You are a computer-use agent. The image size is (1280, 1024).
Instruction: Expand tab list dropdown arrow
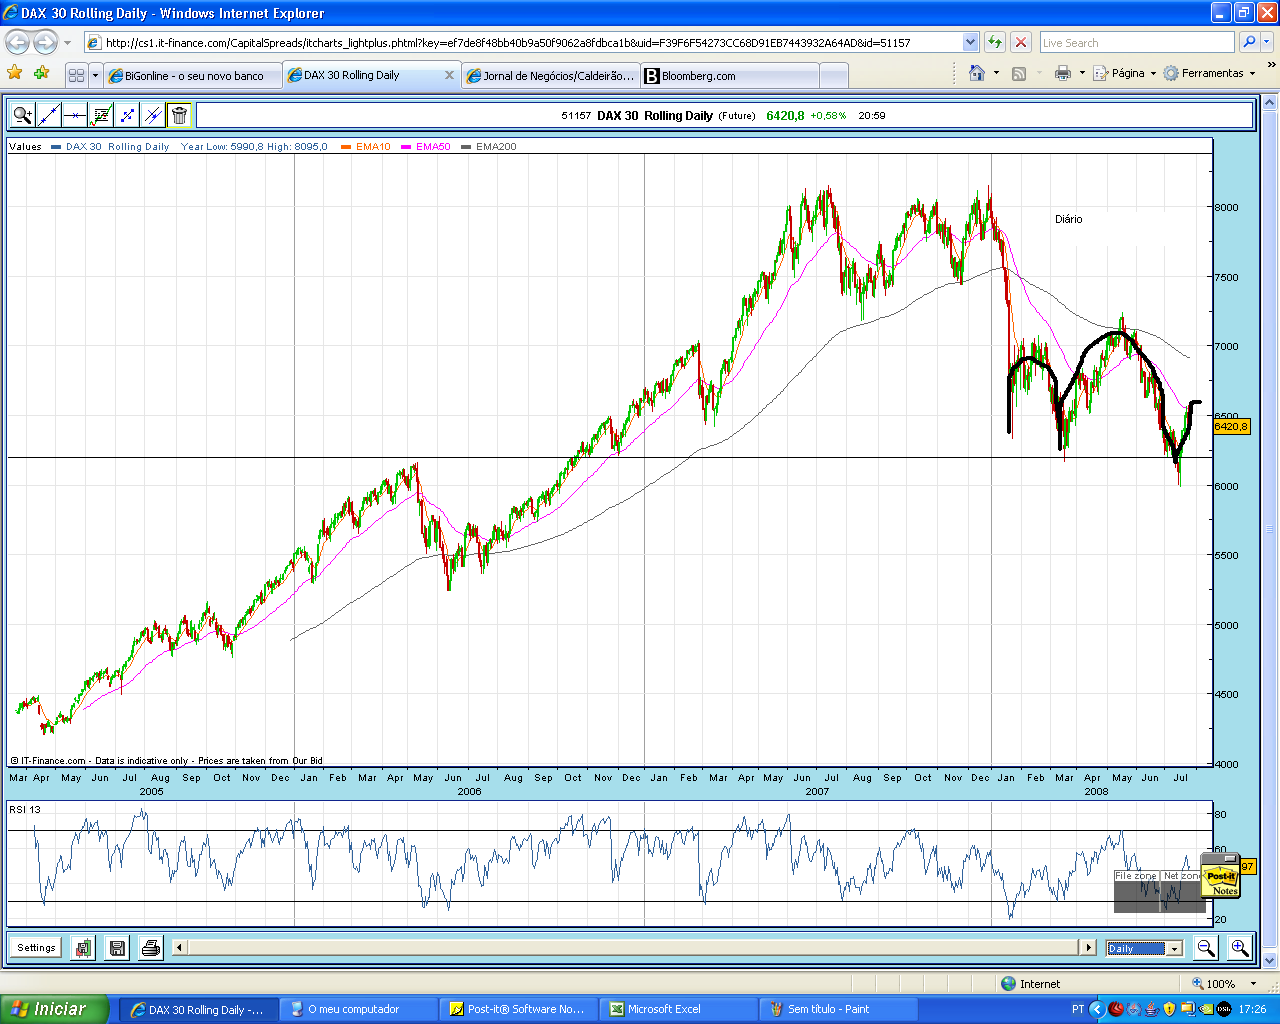[95, 75]
